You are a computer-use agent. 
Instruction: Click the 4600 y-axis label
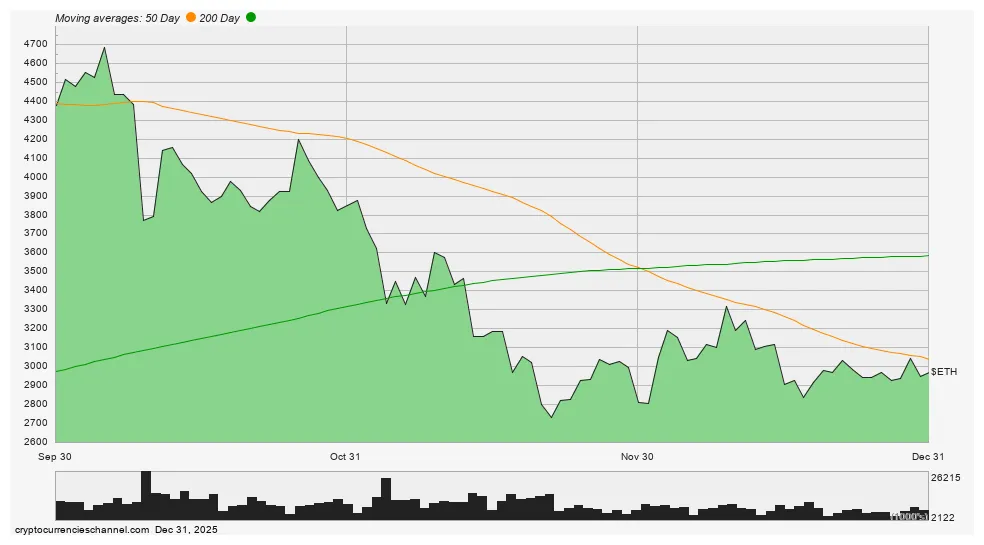point(35,63)
